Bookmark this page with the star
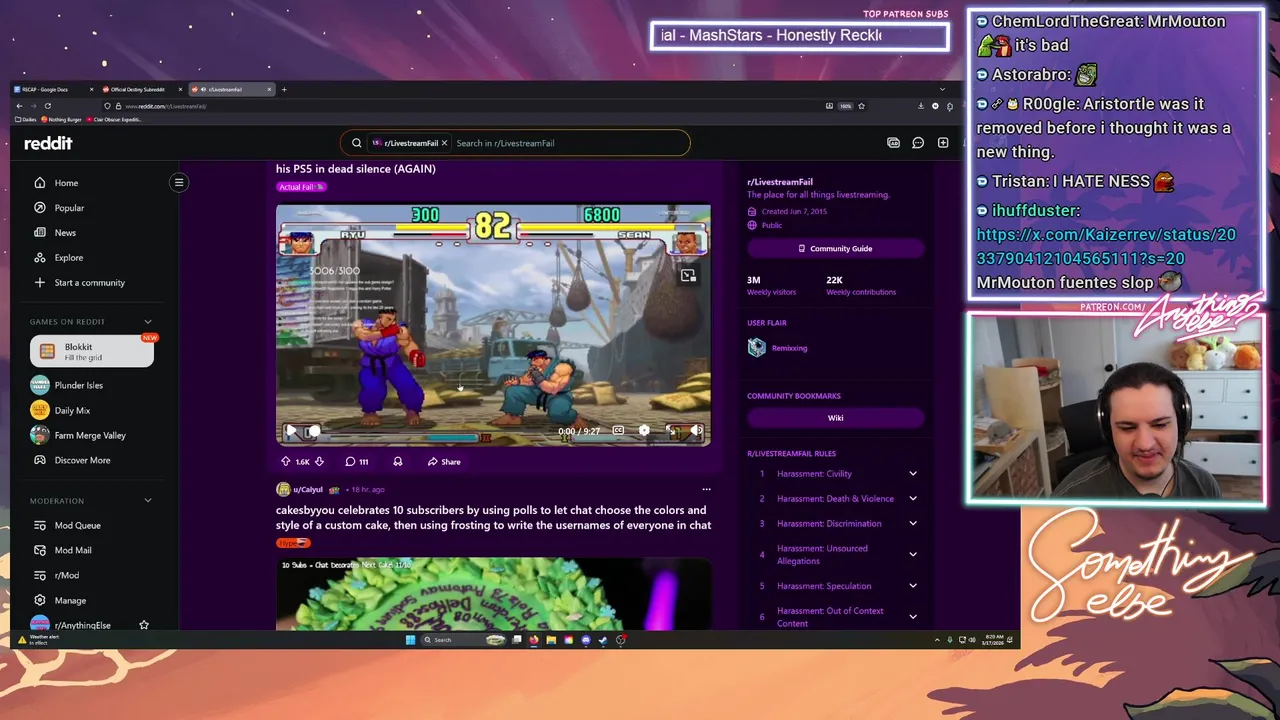The width and height of the screenshot is (1280, 720). coord(861,106)
